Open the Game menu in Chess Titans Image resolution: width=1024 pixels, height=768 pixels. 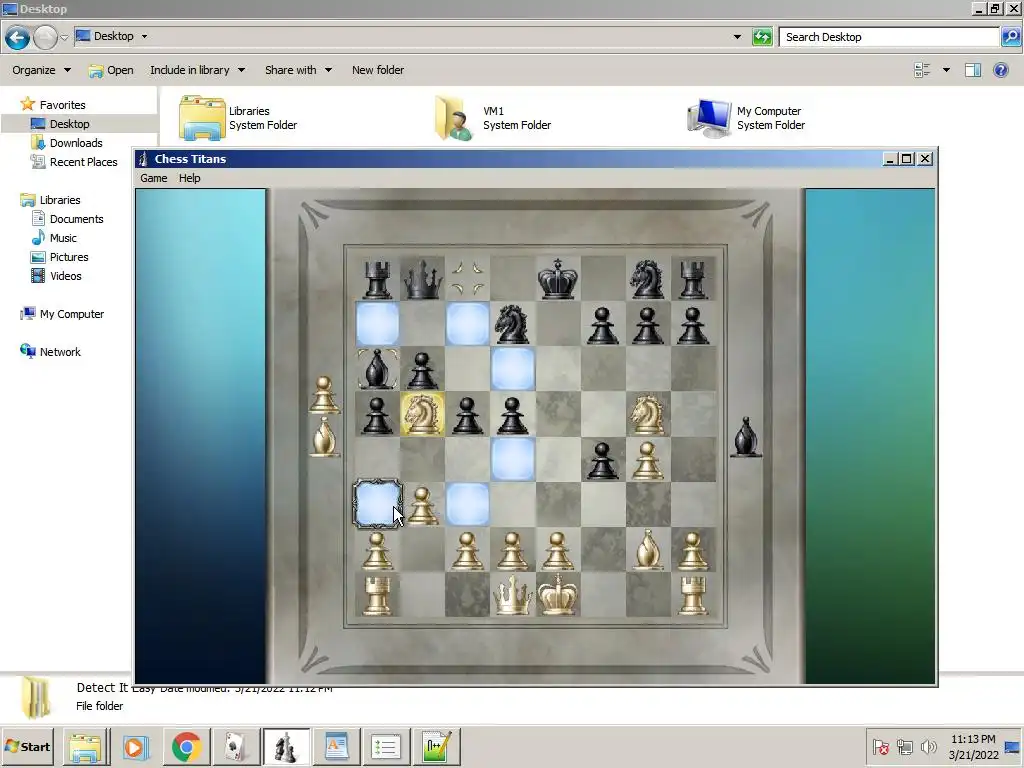[153, 178]
